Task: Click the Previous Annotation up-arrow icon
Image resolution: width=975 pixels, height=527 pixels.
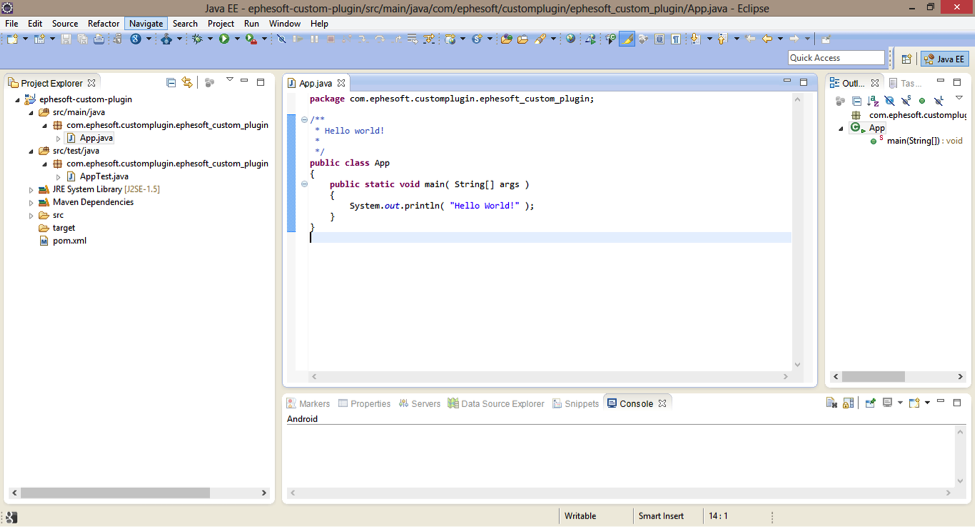Action: tap(722, 39)
